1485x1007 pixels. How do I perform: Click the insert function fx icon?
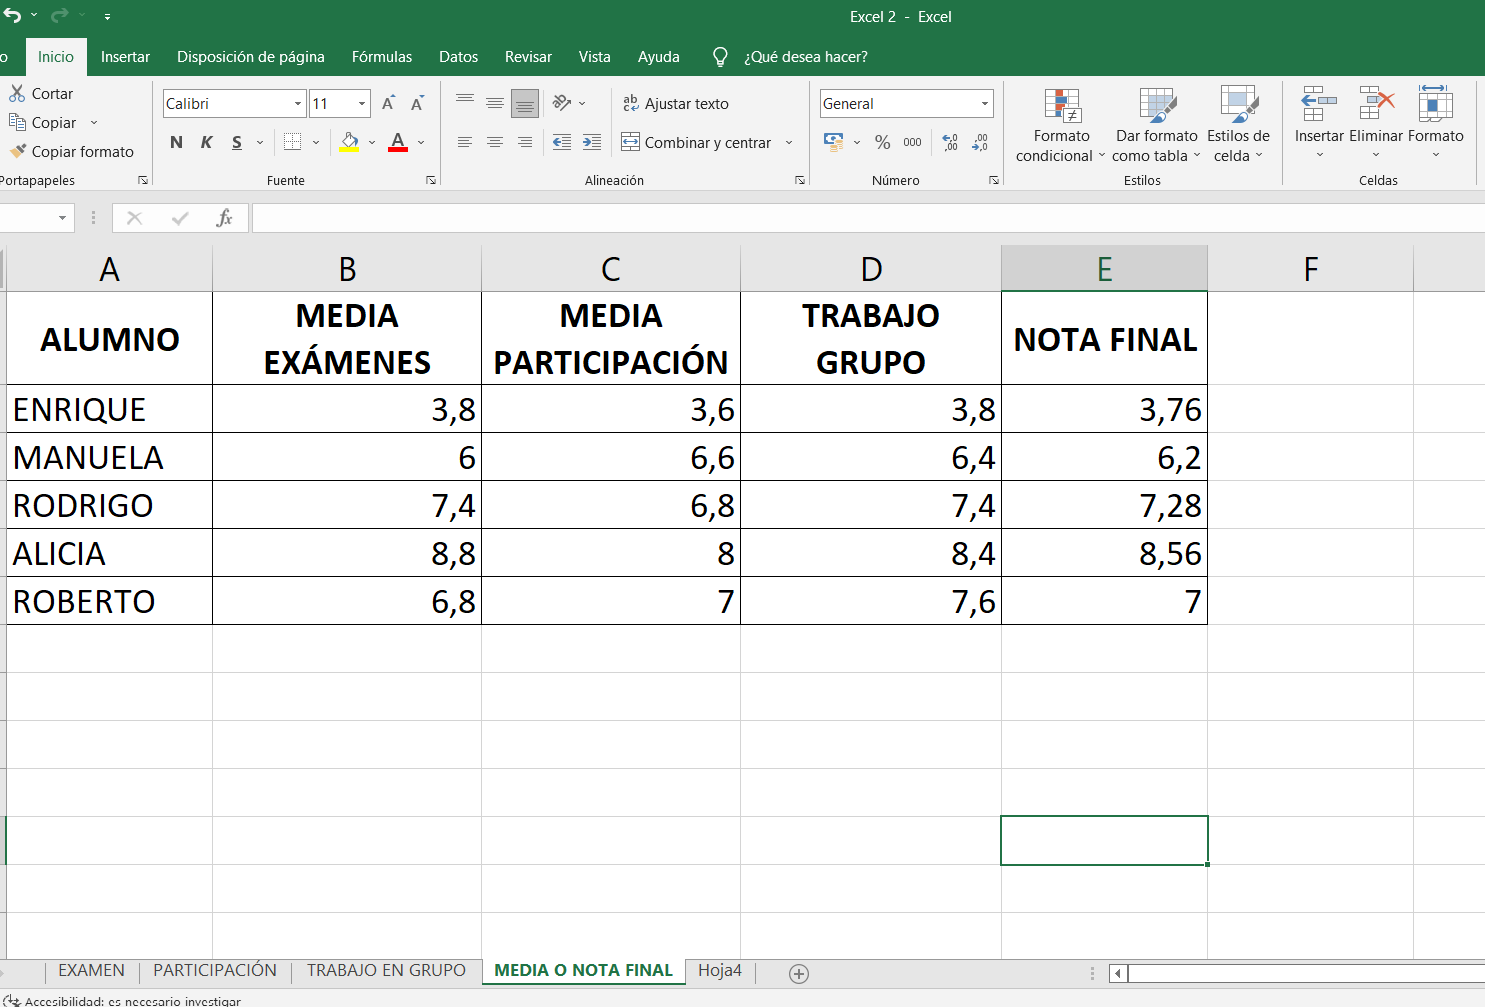(224, 218)
